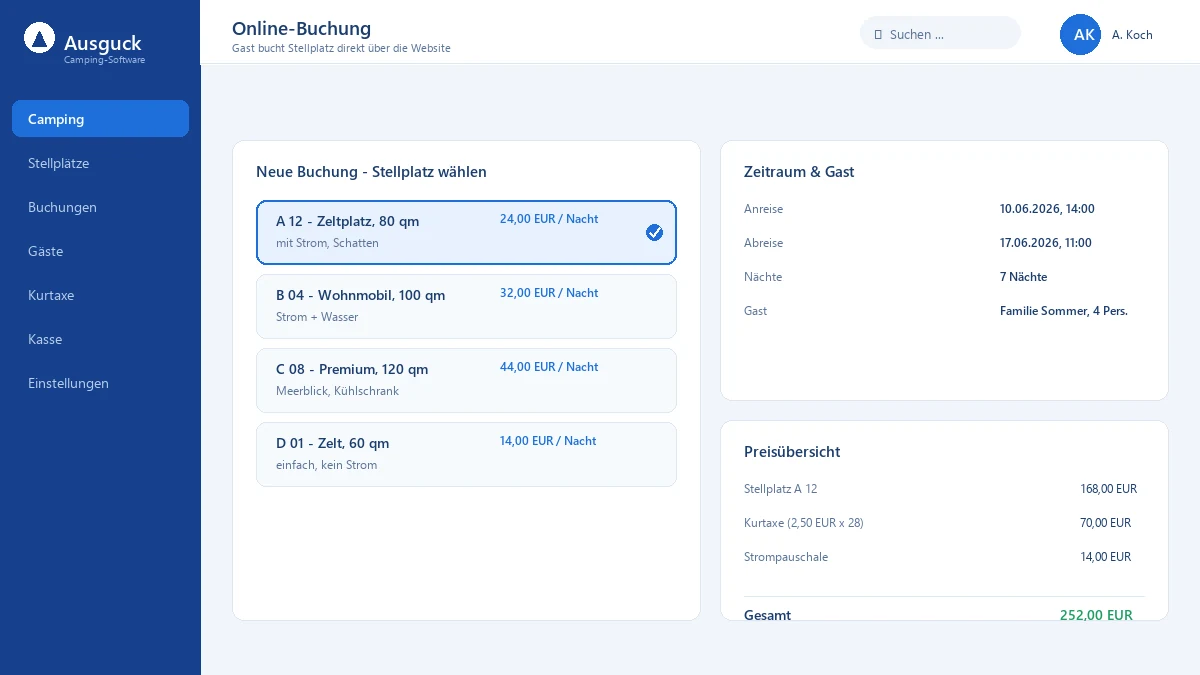Focus the Suchen search field
Screen dimensions: 1200x675
[940, 33]
